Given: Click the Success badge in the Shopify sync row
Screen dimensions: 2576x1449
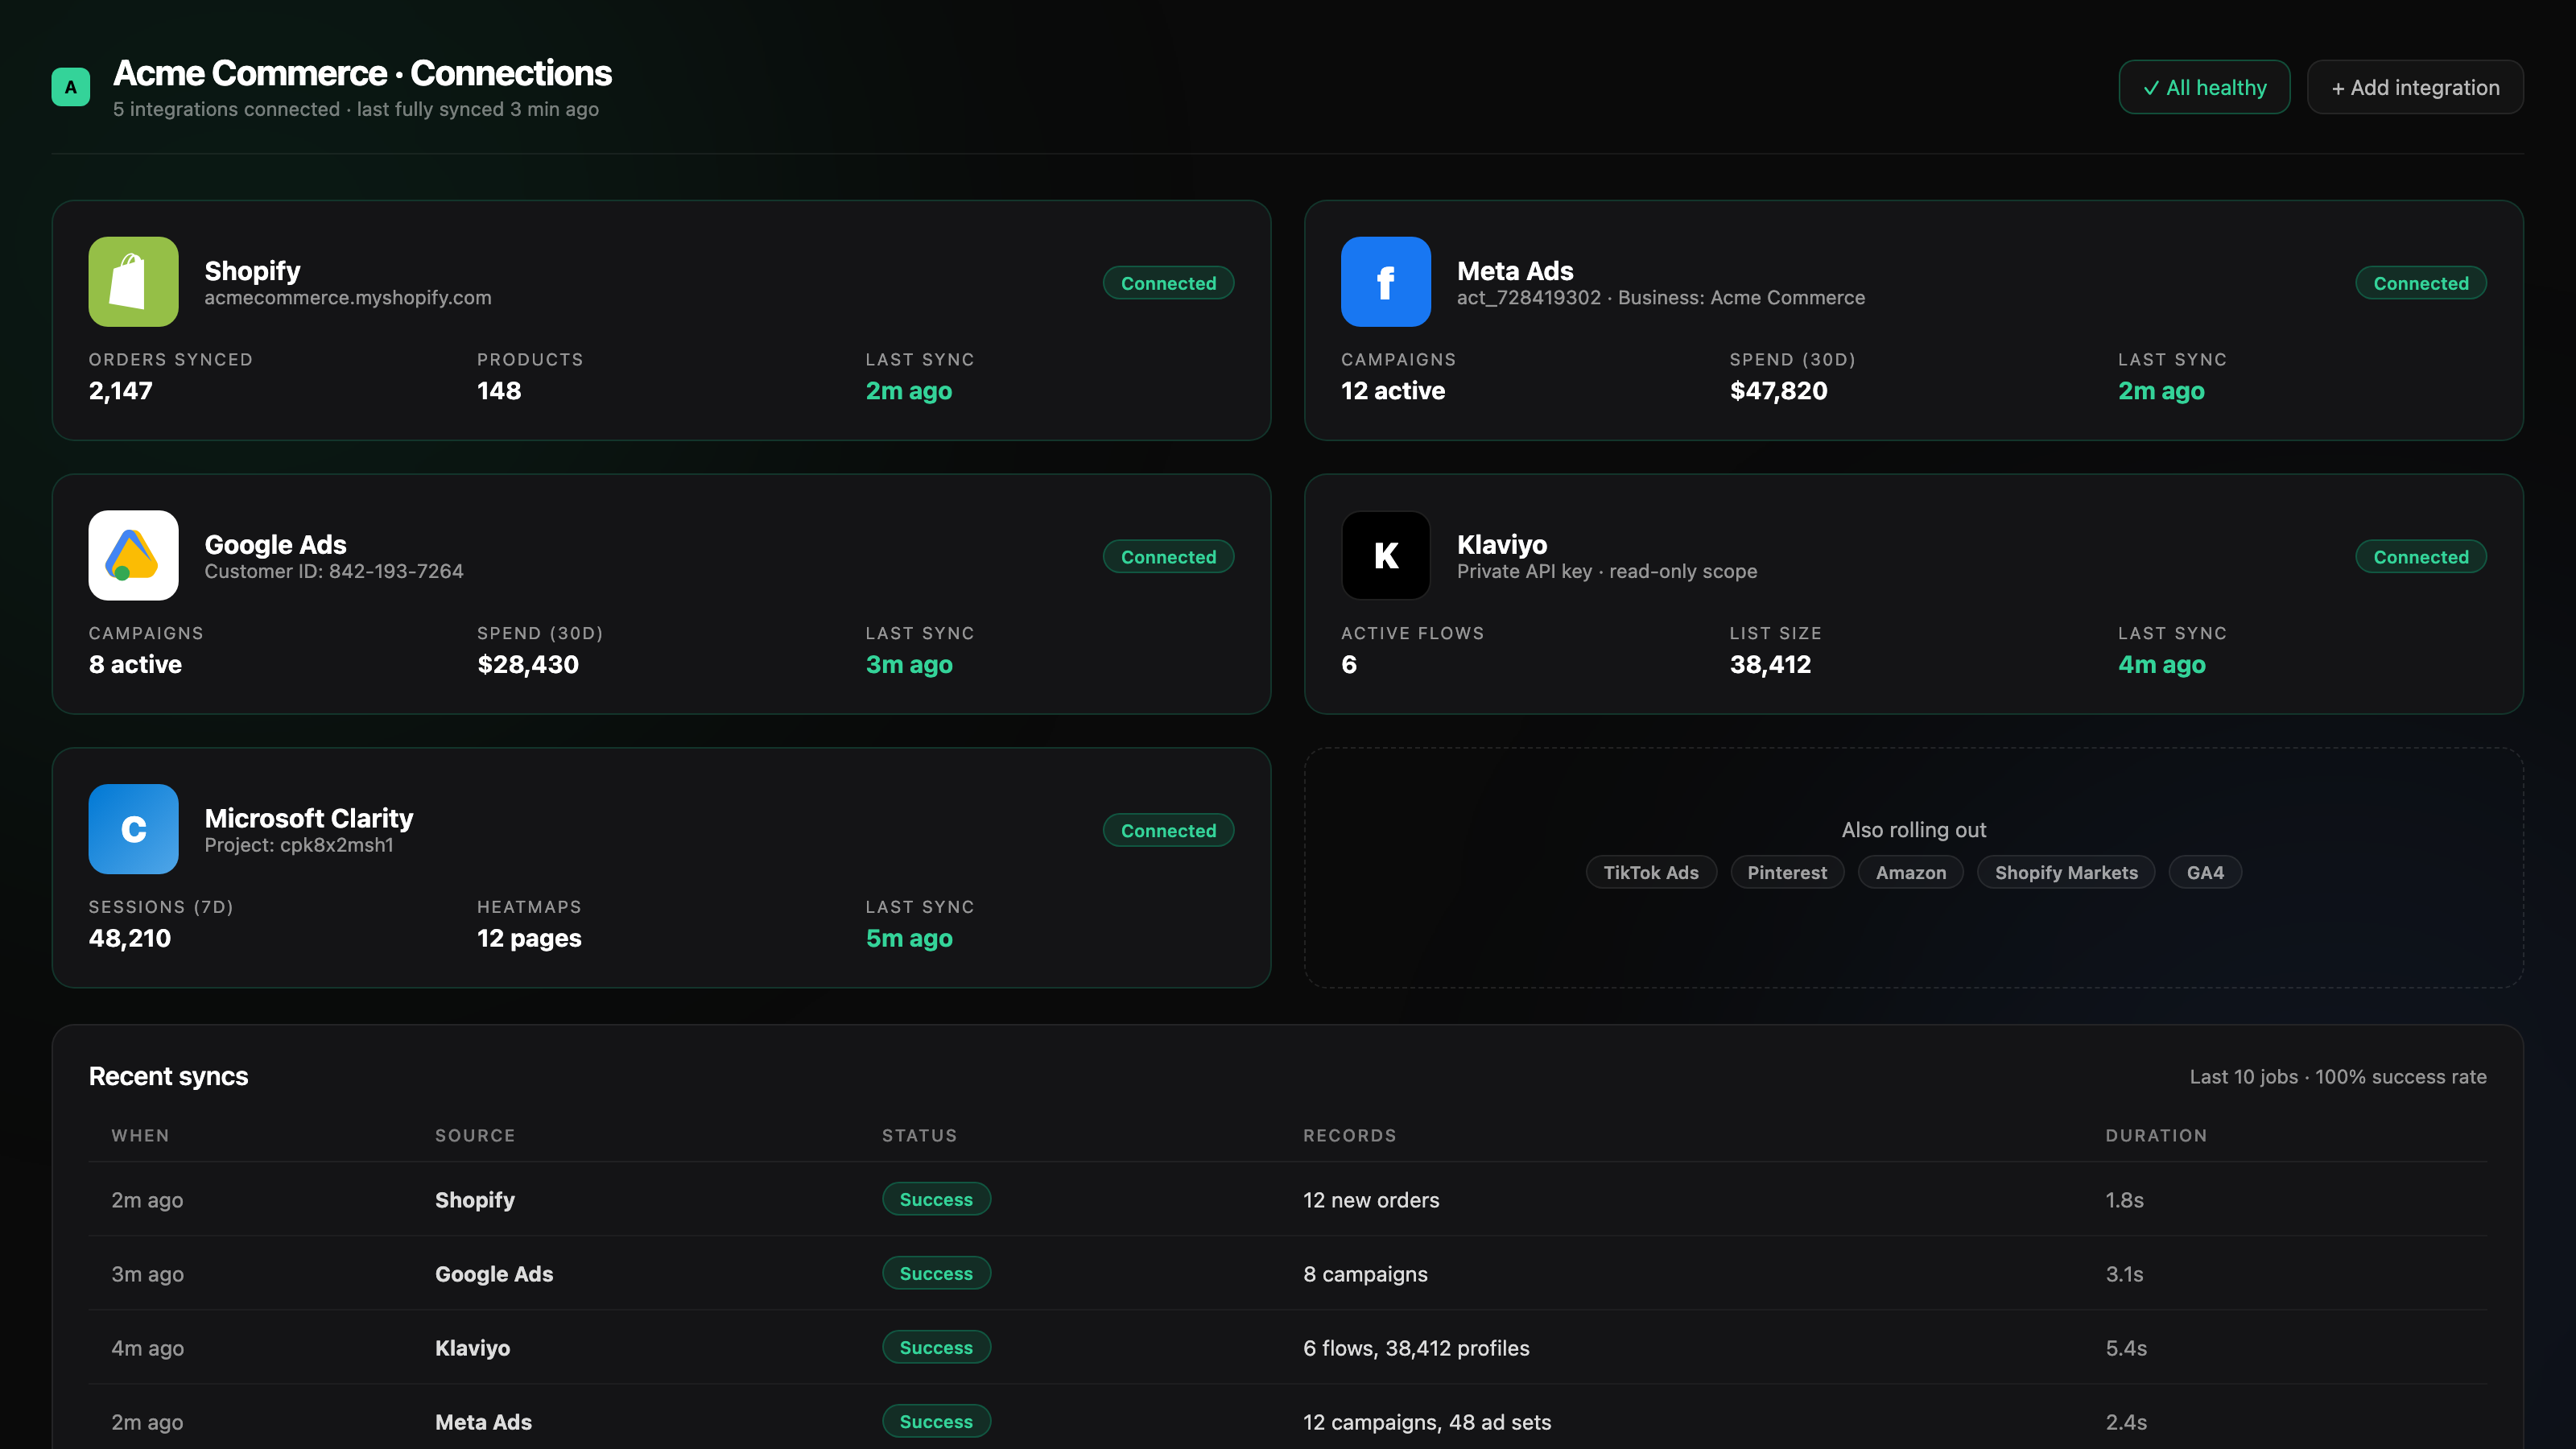Looking at the screenshot, I should click(936, 1199).
